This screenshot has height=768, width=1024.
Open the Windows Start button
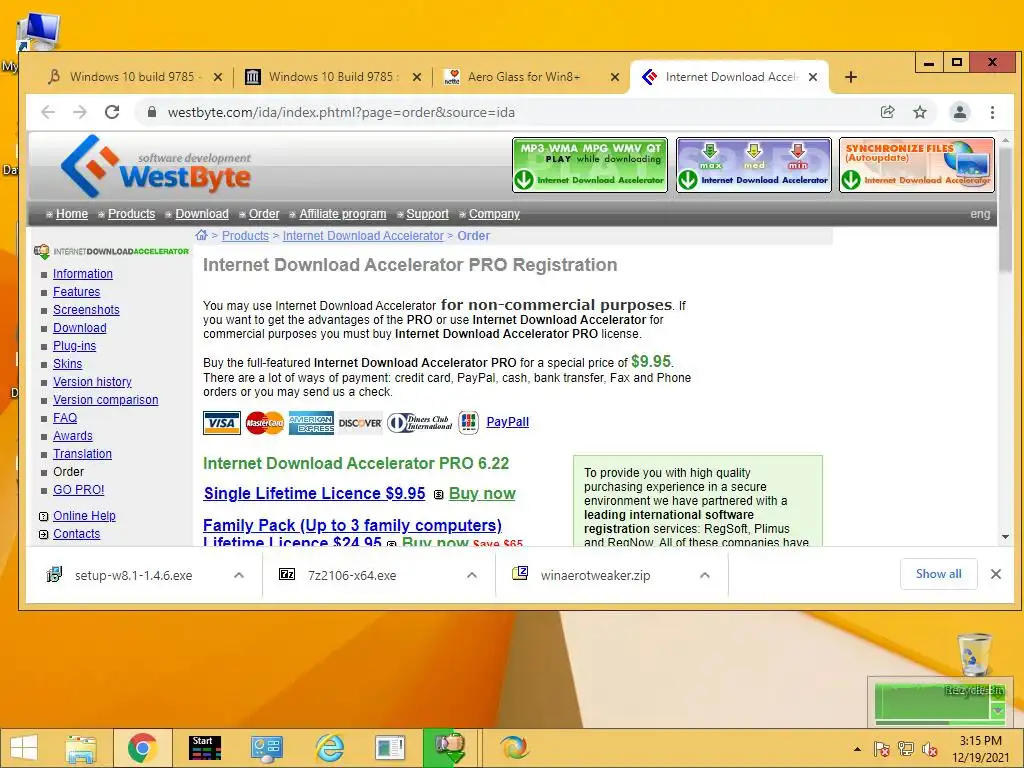(x=24, y=748)
